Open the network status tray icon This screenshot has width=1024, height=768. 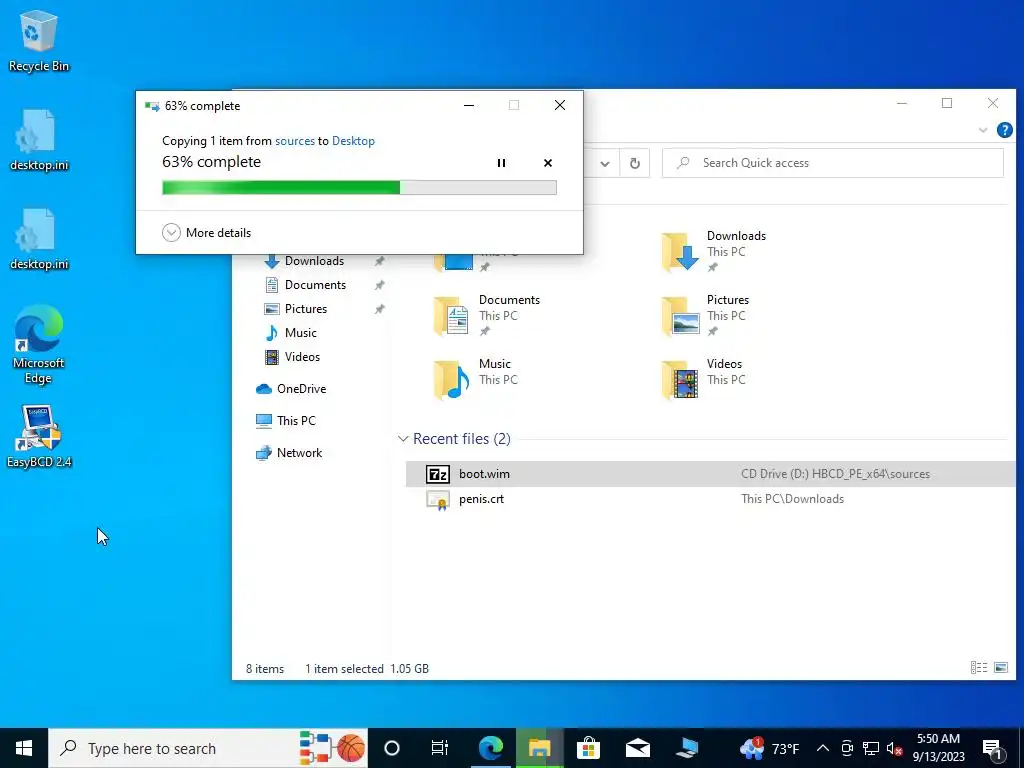click(x=871, y=748)
